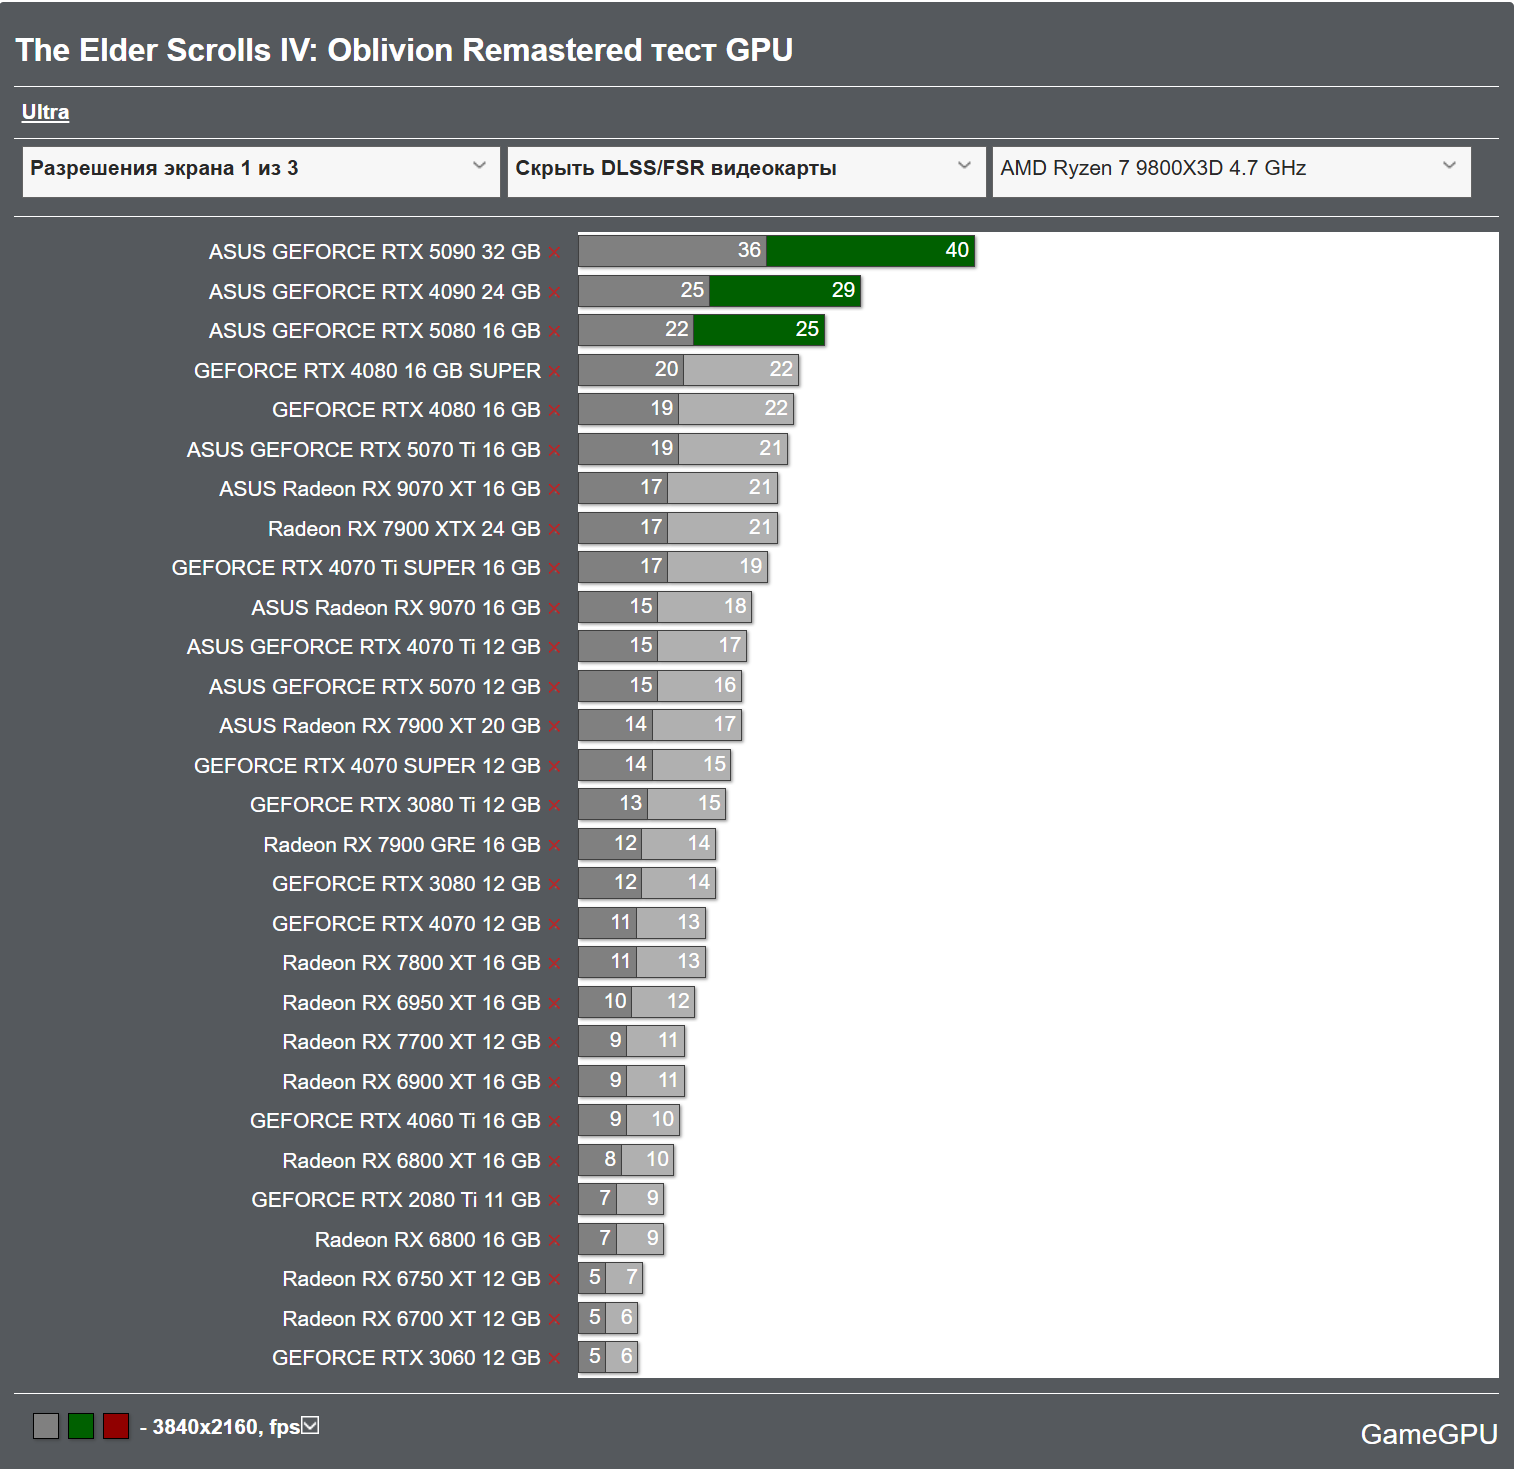
Task: Remove GEFORCE RTX 4060 Ti 16 GB with its X
Action: [554, 1122]
